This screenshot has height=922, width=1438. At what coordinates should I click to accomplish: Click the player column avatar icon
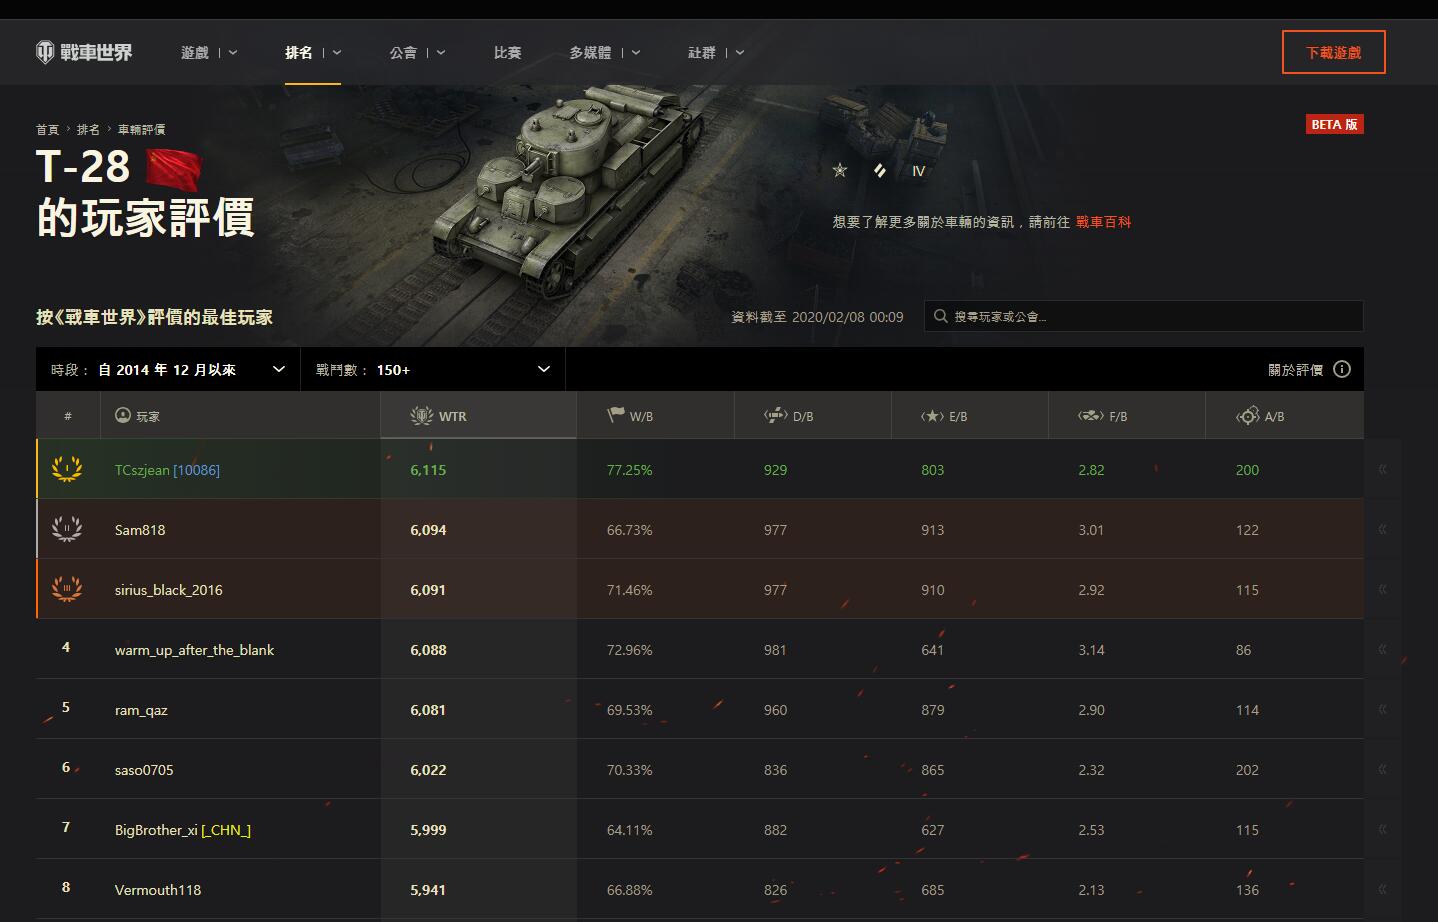point(123,415)
